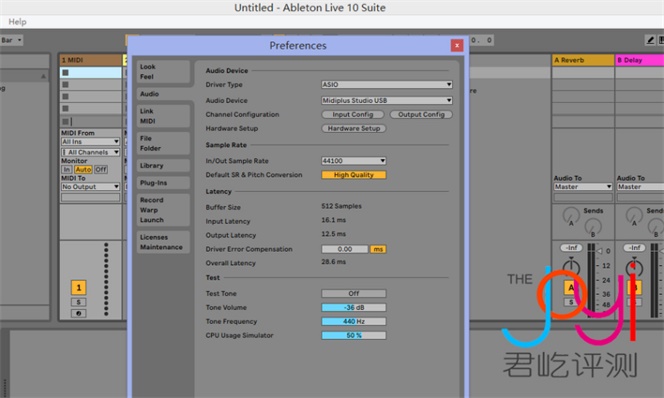Open B Delay Audio To Master dropdown
This screenshot has width=664, height=398.
(x=640, y=187)
